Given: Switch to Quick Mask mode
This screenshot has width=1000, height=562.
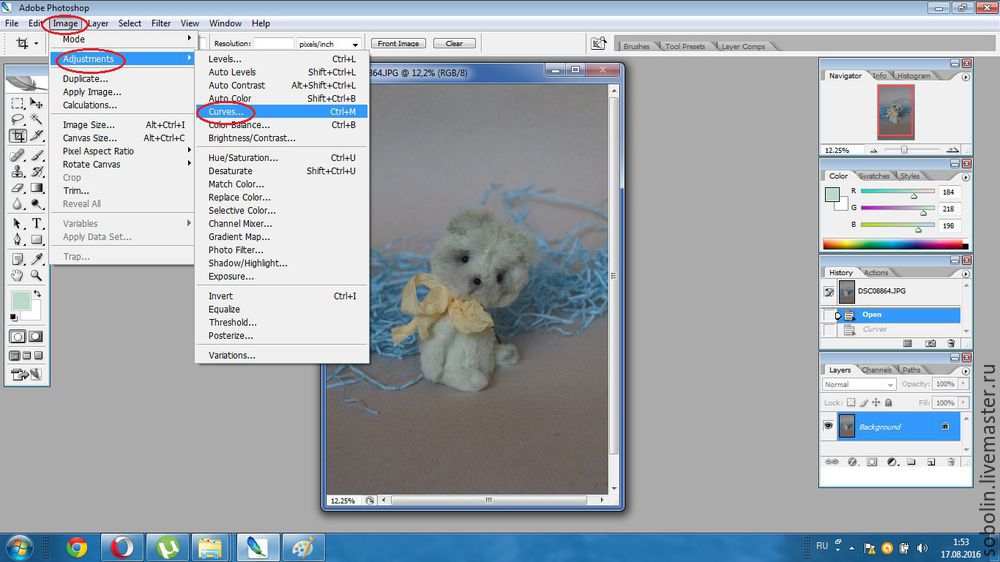Looking at the screenshot, I should click(36, 336).
